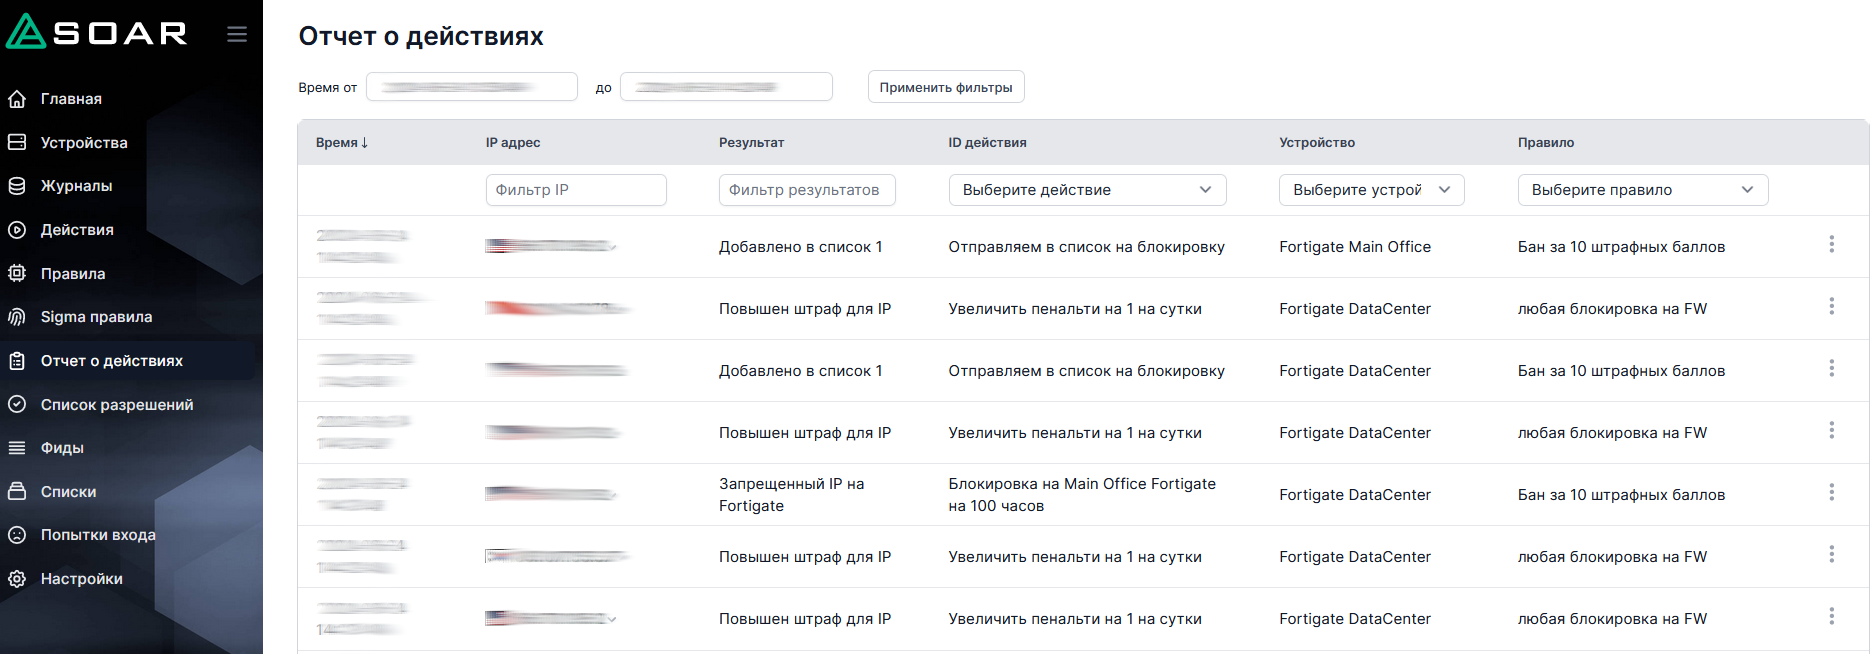The height and width of the screenshot is (654, 1875).
Task: Click the home icon for Главная
Action: pyautogui.click(x=17, y=99)
